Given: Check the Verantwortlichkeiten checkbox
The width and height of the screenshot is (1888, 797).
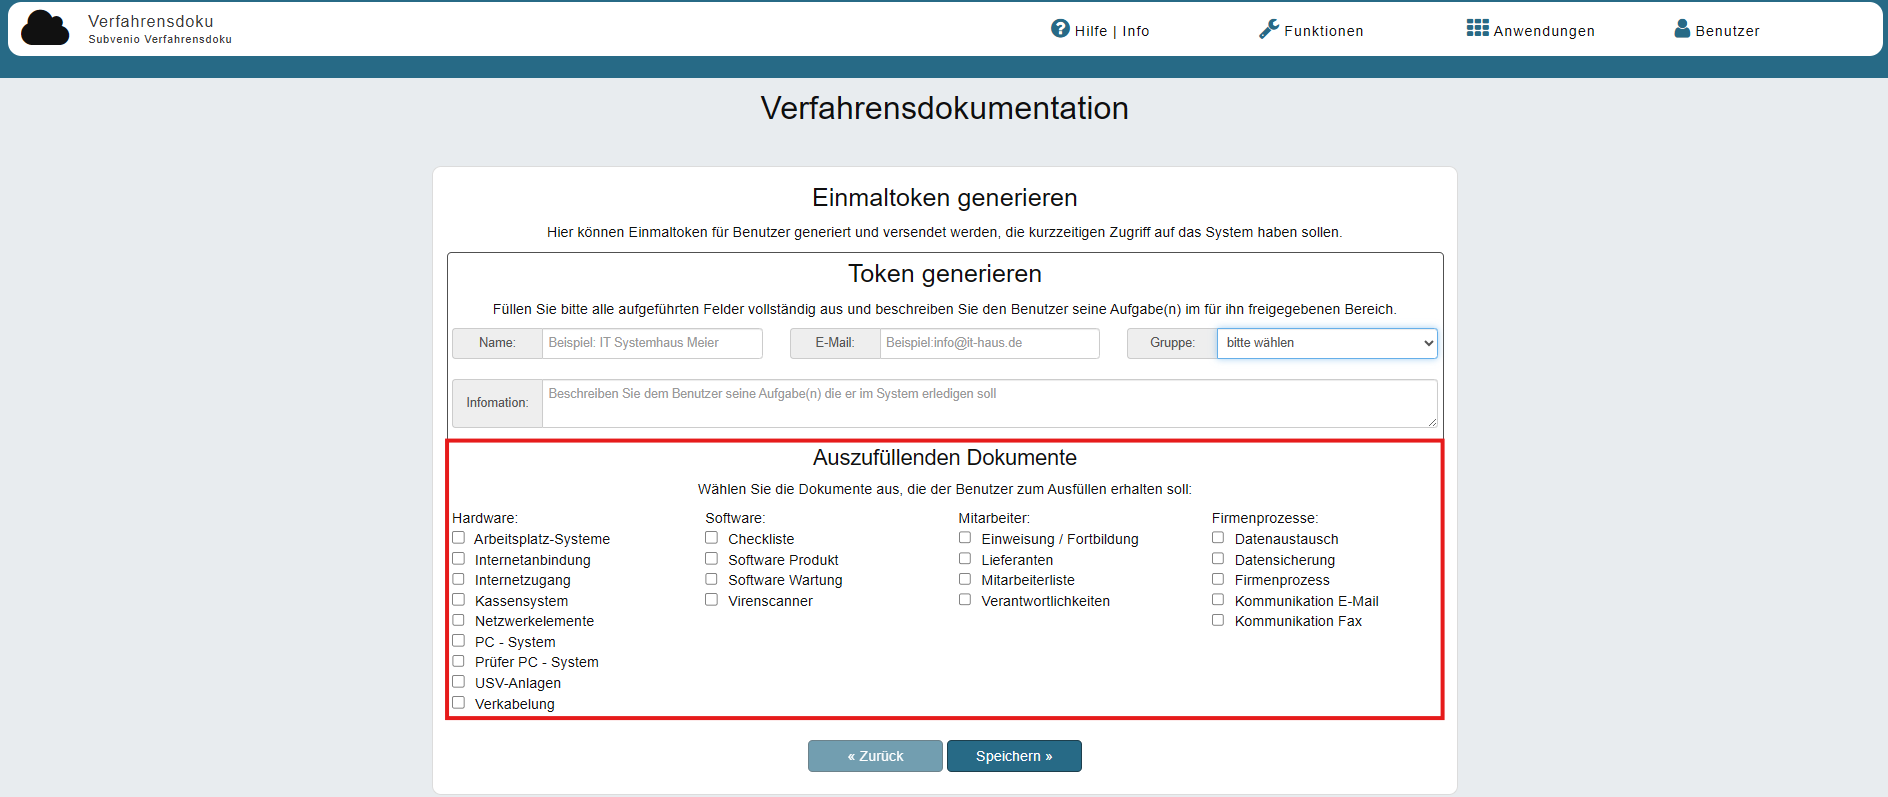Looking at the screenshot, I should 965,600.
